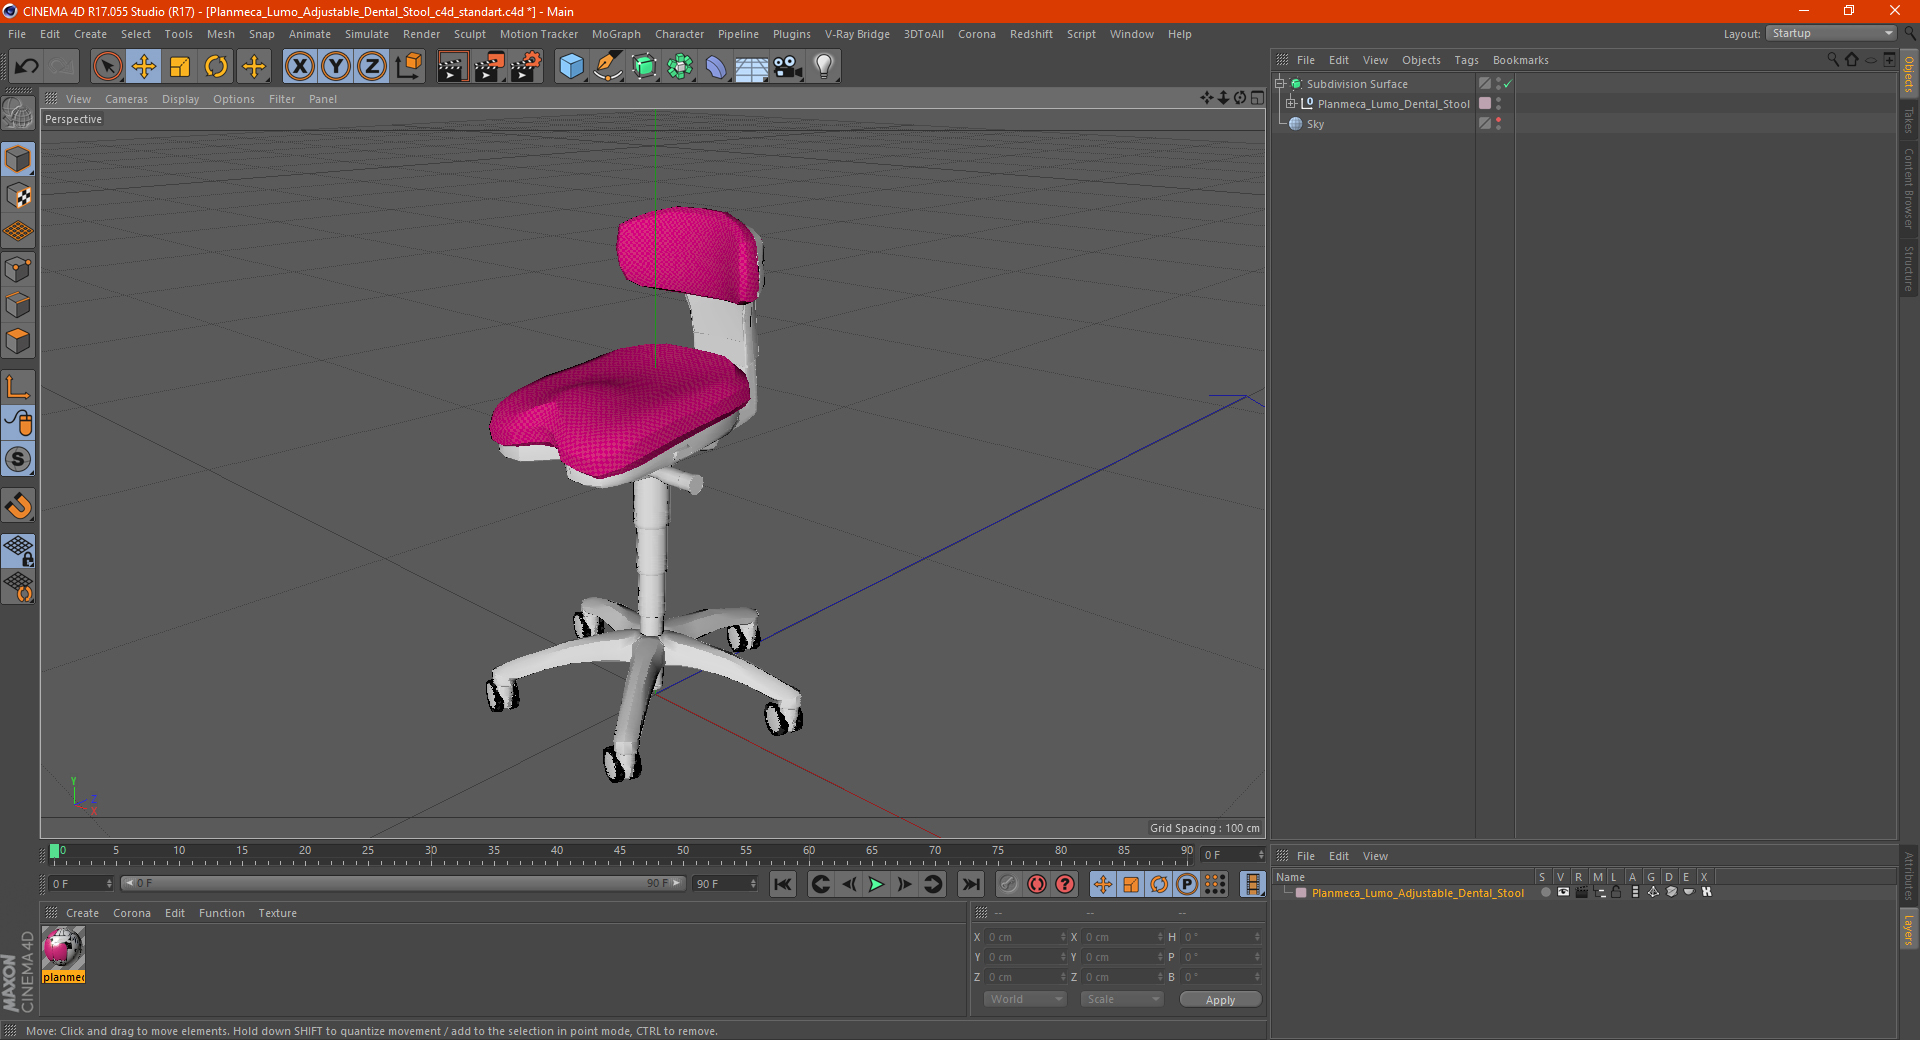Toggle position keyframe recording
Screen dimensions: 1920x1040
[x=1103, y=884]
